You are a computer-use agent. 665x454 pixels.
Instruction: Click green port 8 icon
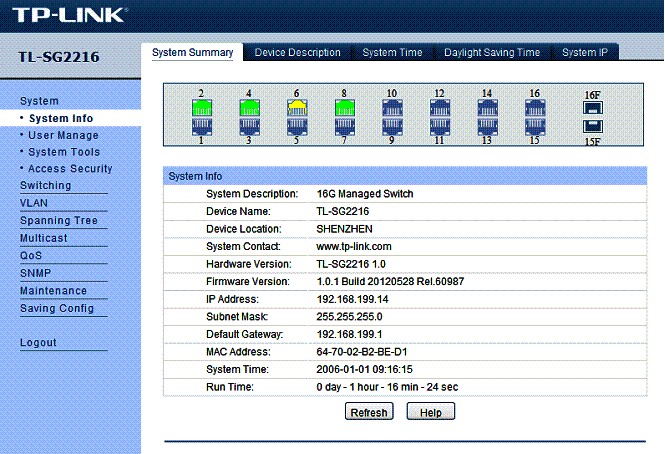tap(345, 108)
